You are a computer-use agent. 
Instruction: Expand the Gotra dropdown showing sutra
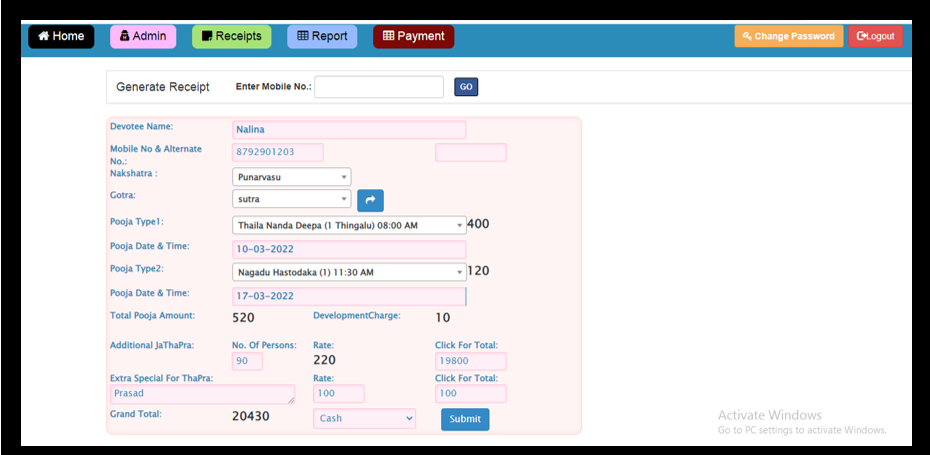(x=291, y=199)
